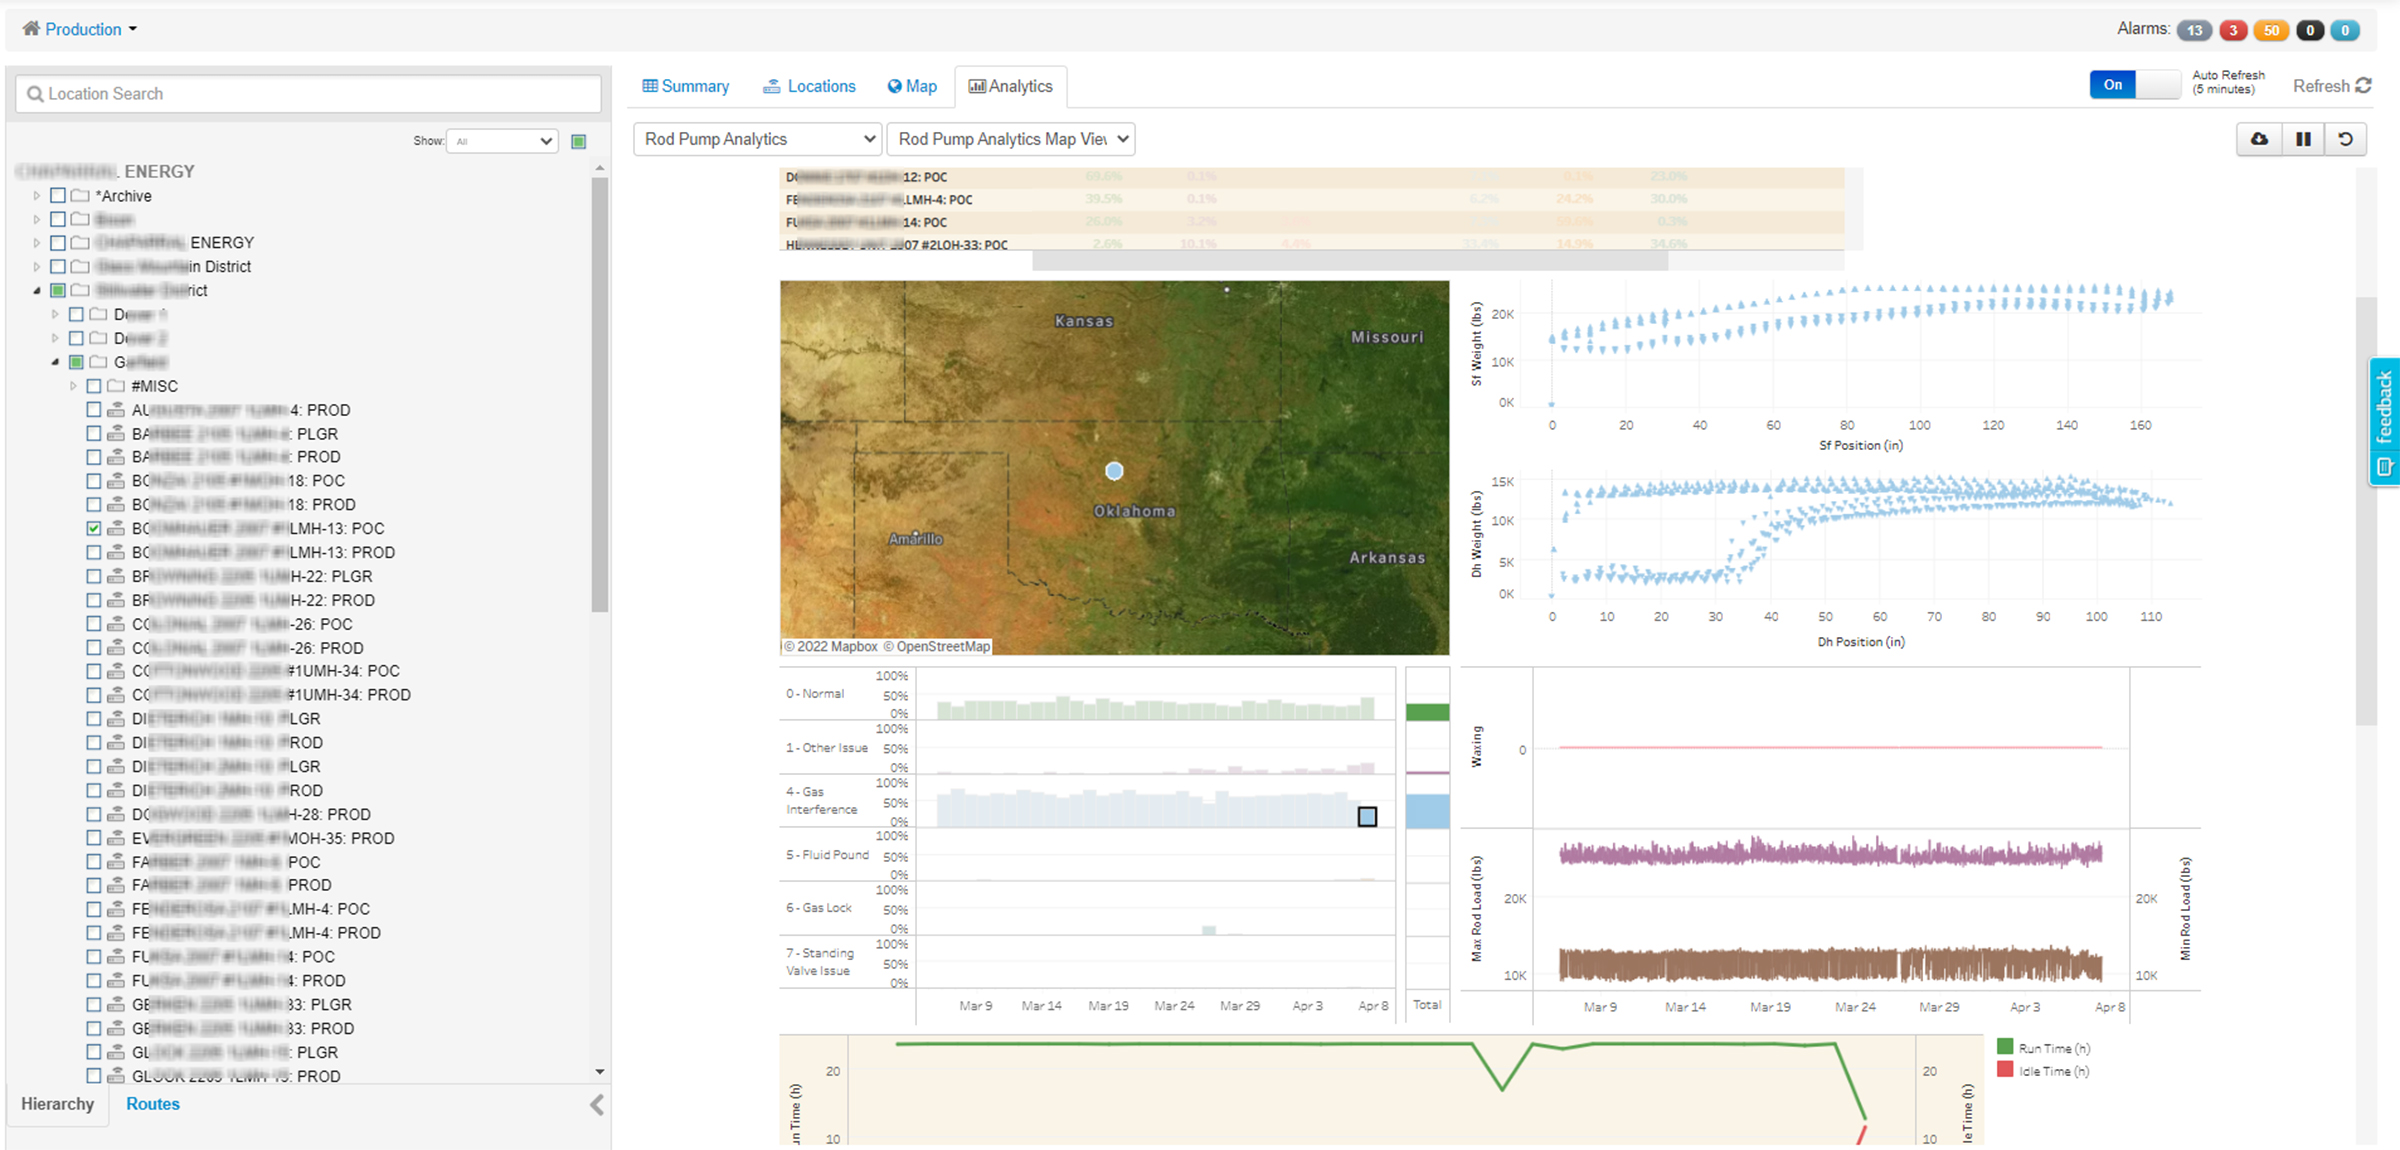Collapse sidebar with left chevron arrow
The image size is (2400, 1150).
click(x=597, y=1104)
